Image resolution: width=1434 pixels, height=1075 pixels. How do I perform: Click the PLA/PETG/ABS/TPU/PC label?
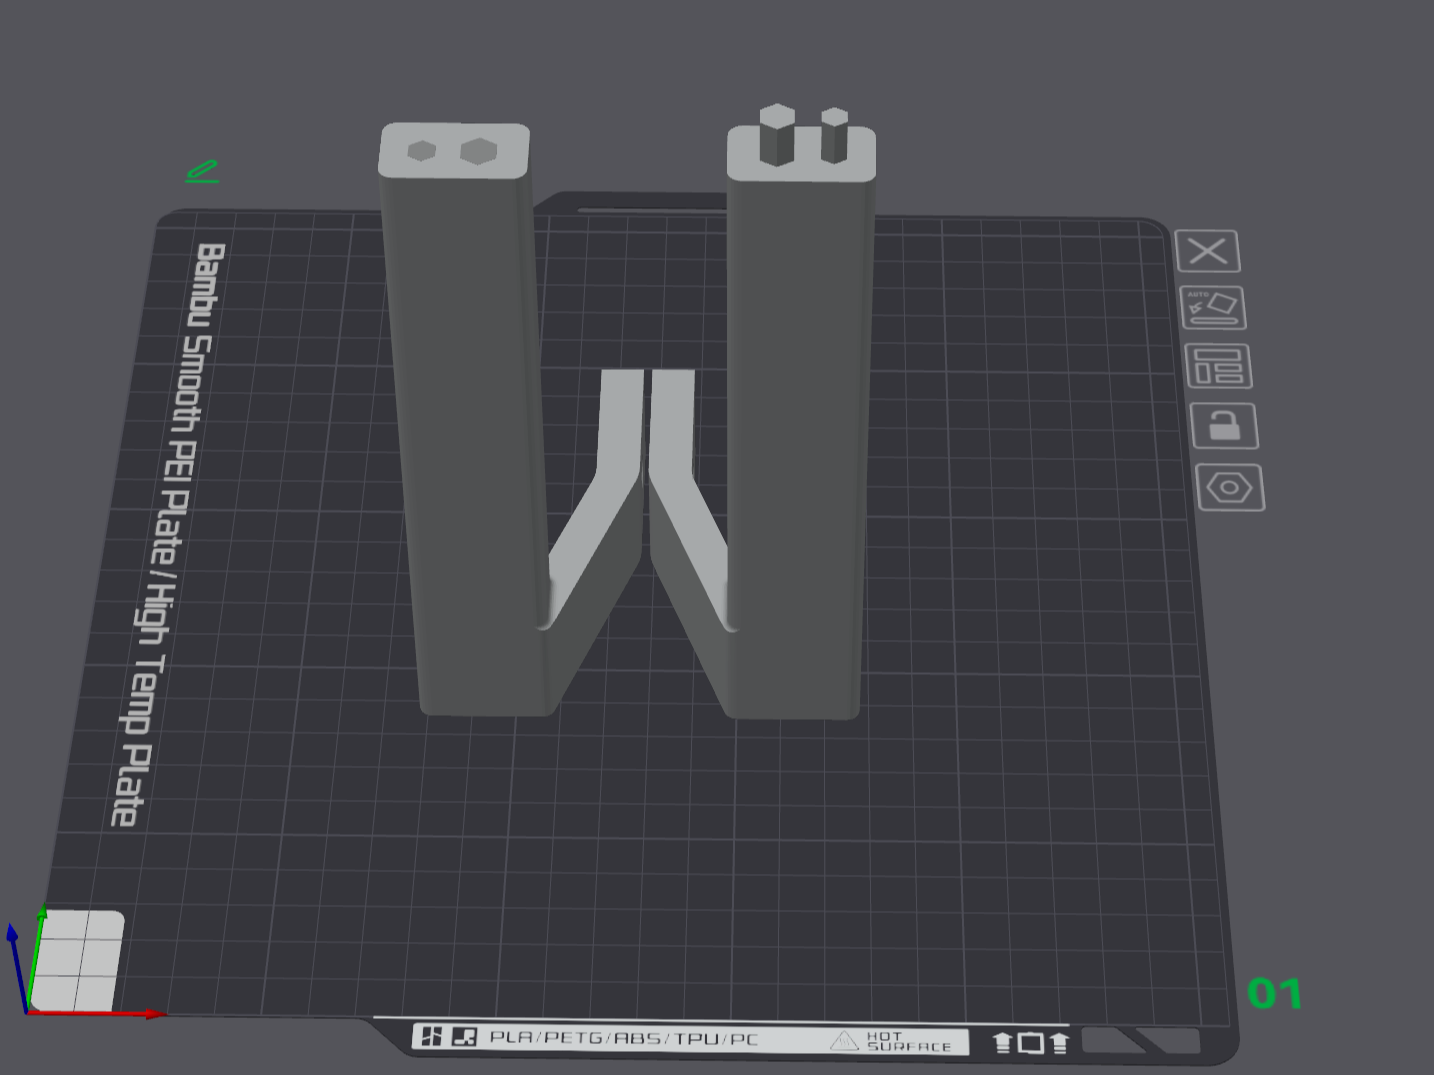click(x=623, y=1038)
